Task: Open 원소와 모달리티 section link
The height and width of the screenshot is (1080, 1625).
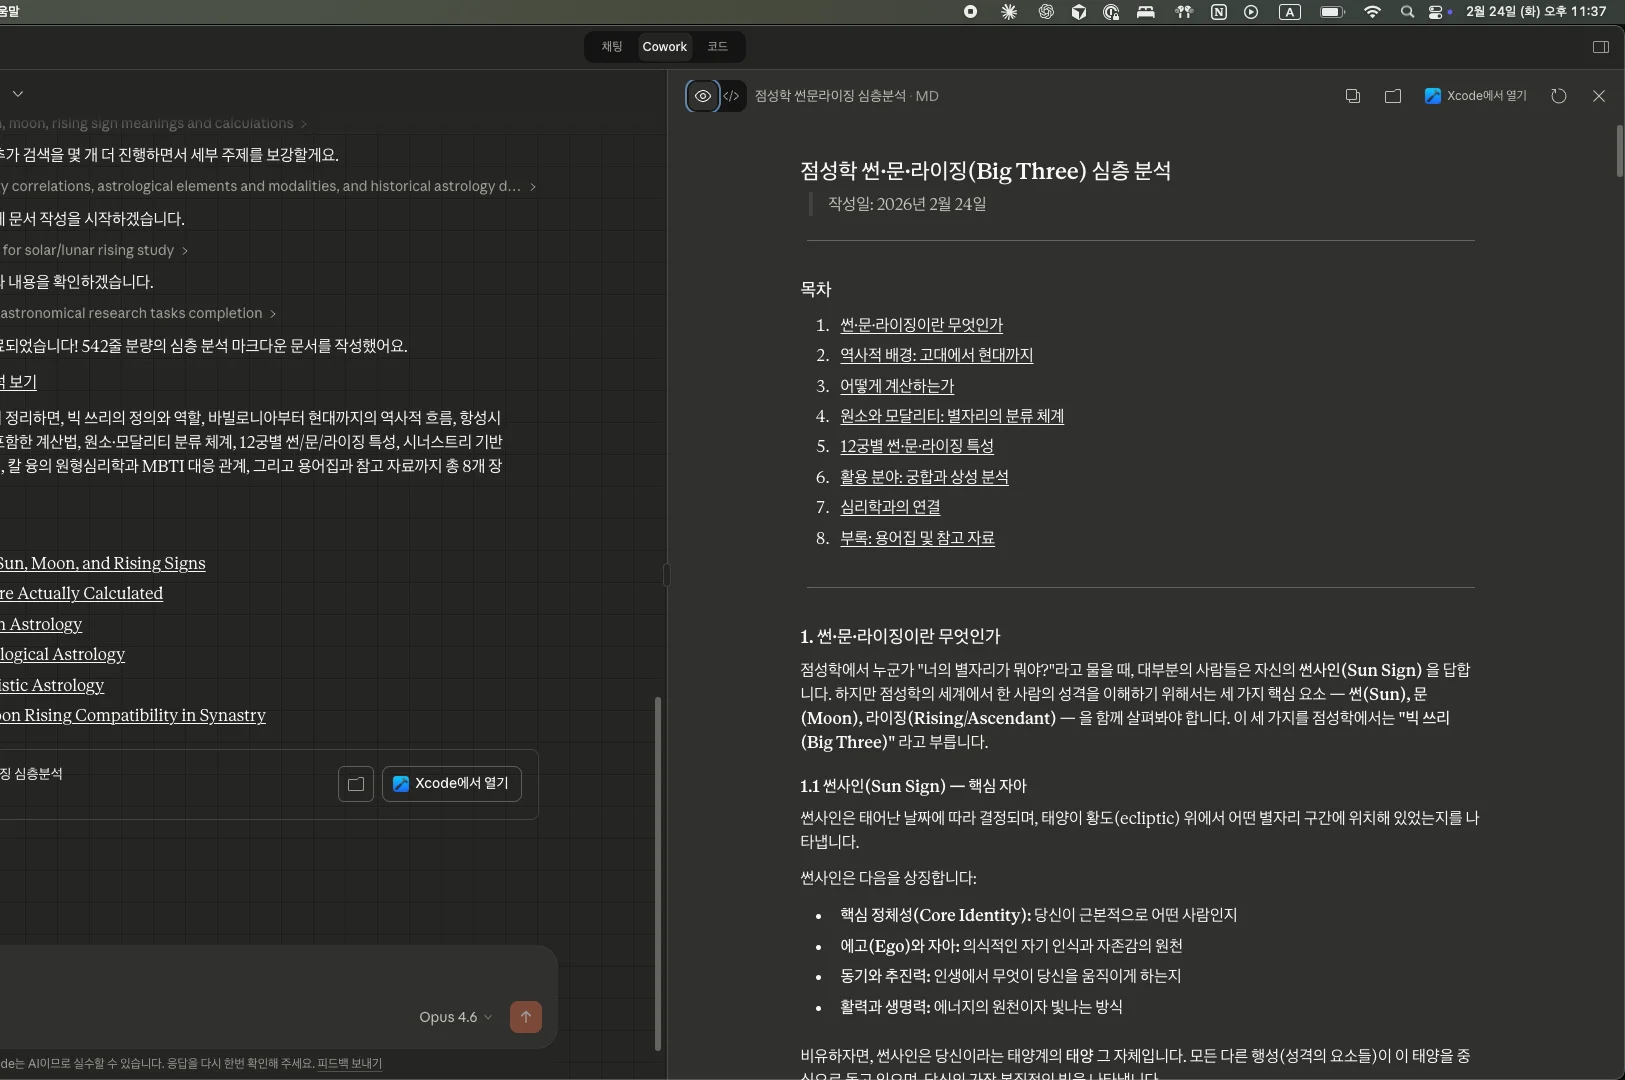Action: (952, 416)
